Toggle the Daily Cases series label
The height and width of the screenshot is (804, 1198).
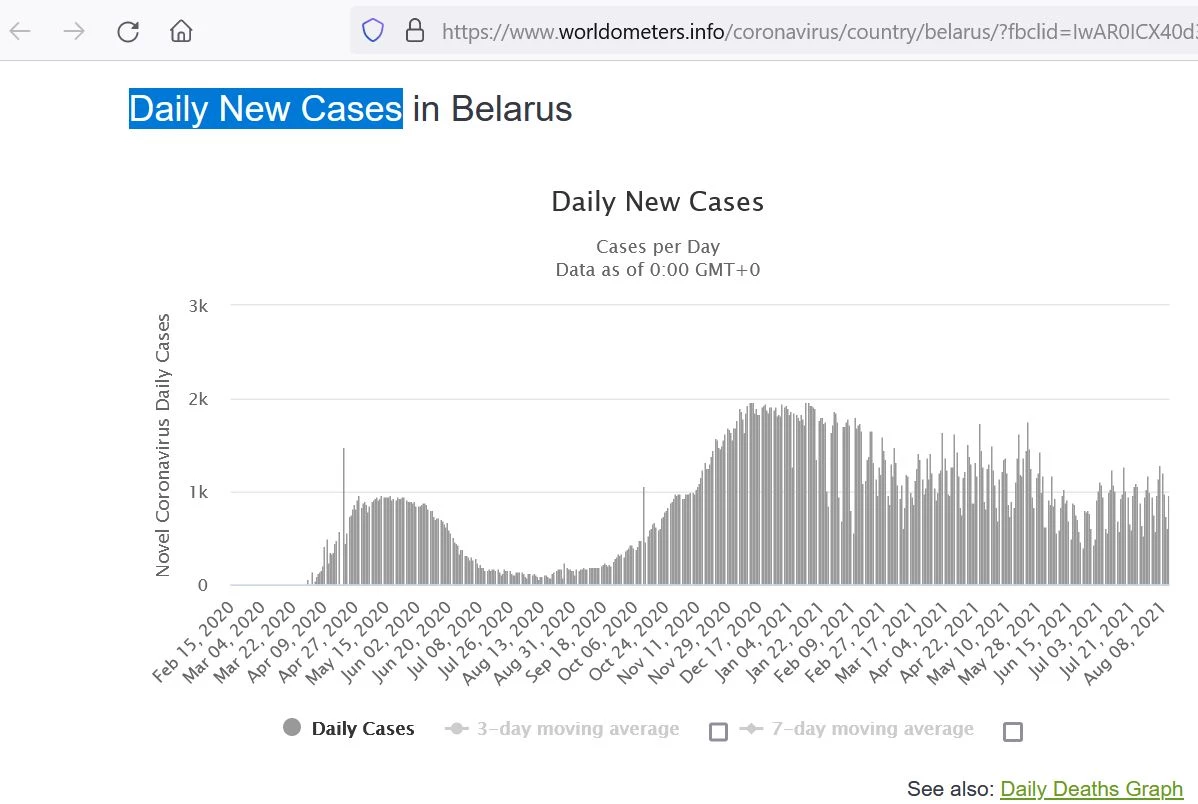coord(363,728)
